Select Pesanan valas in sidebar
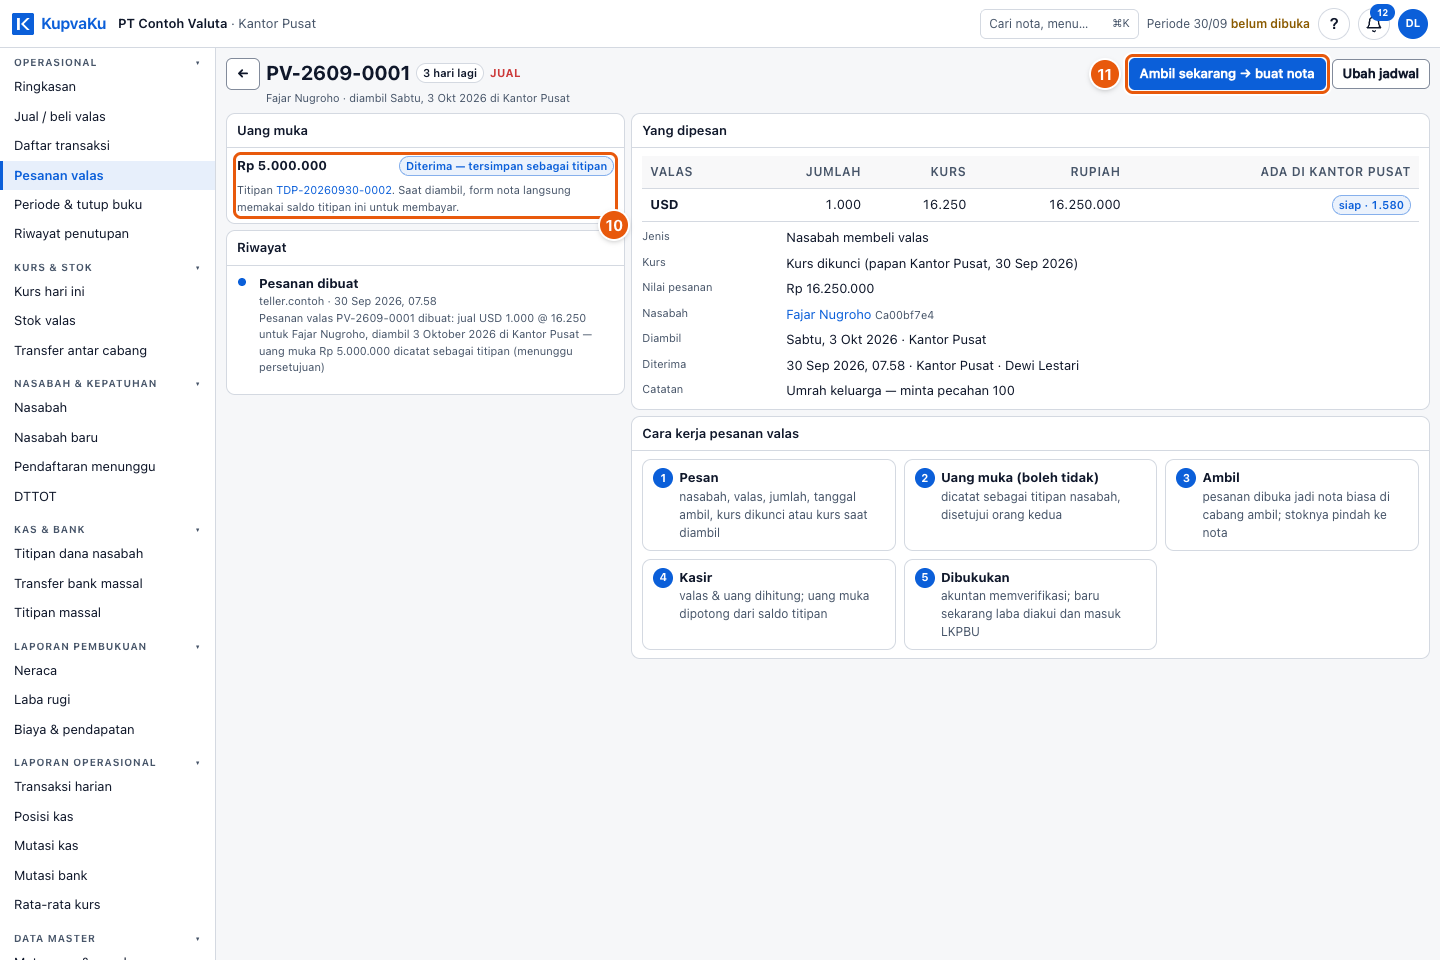1440x960 pixels. click(x=107, y=176)
